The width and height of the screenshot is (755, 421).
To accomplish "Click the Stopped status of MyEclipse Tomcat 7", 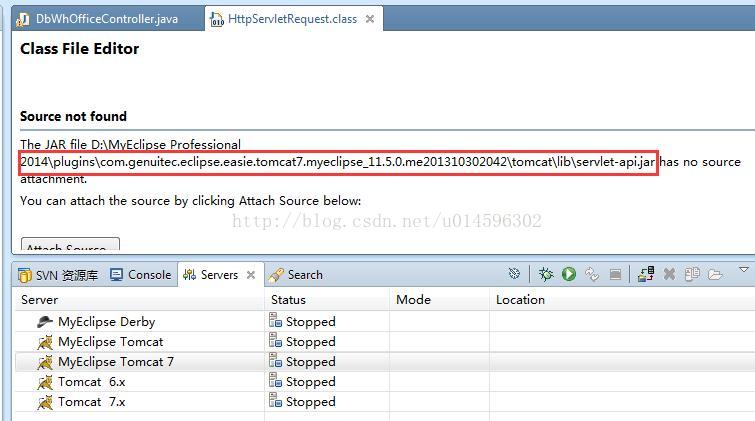I will [311, 362].
